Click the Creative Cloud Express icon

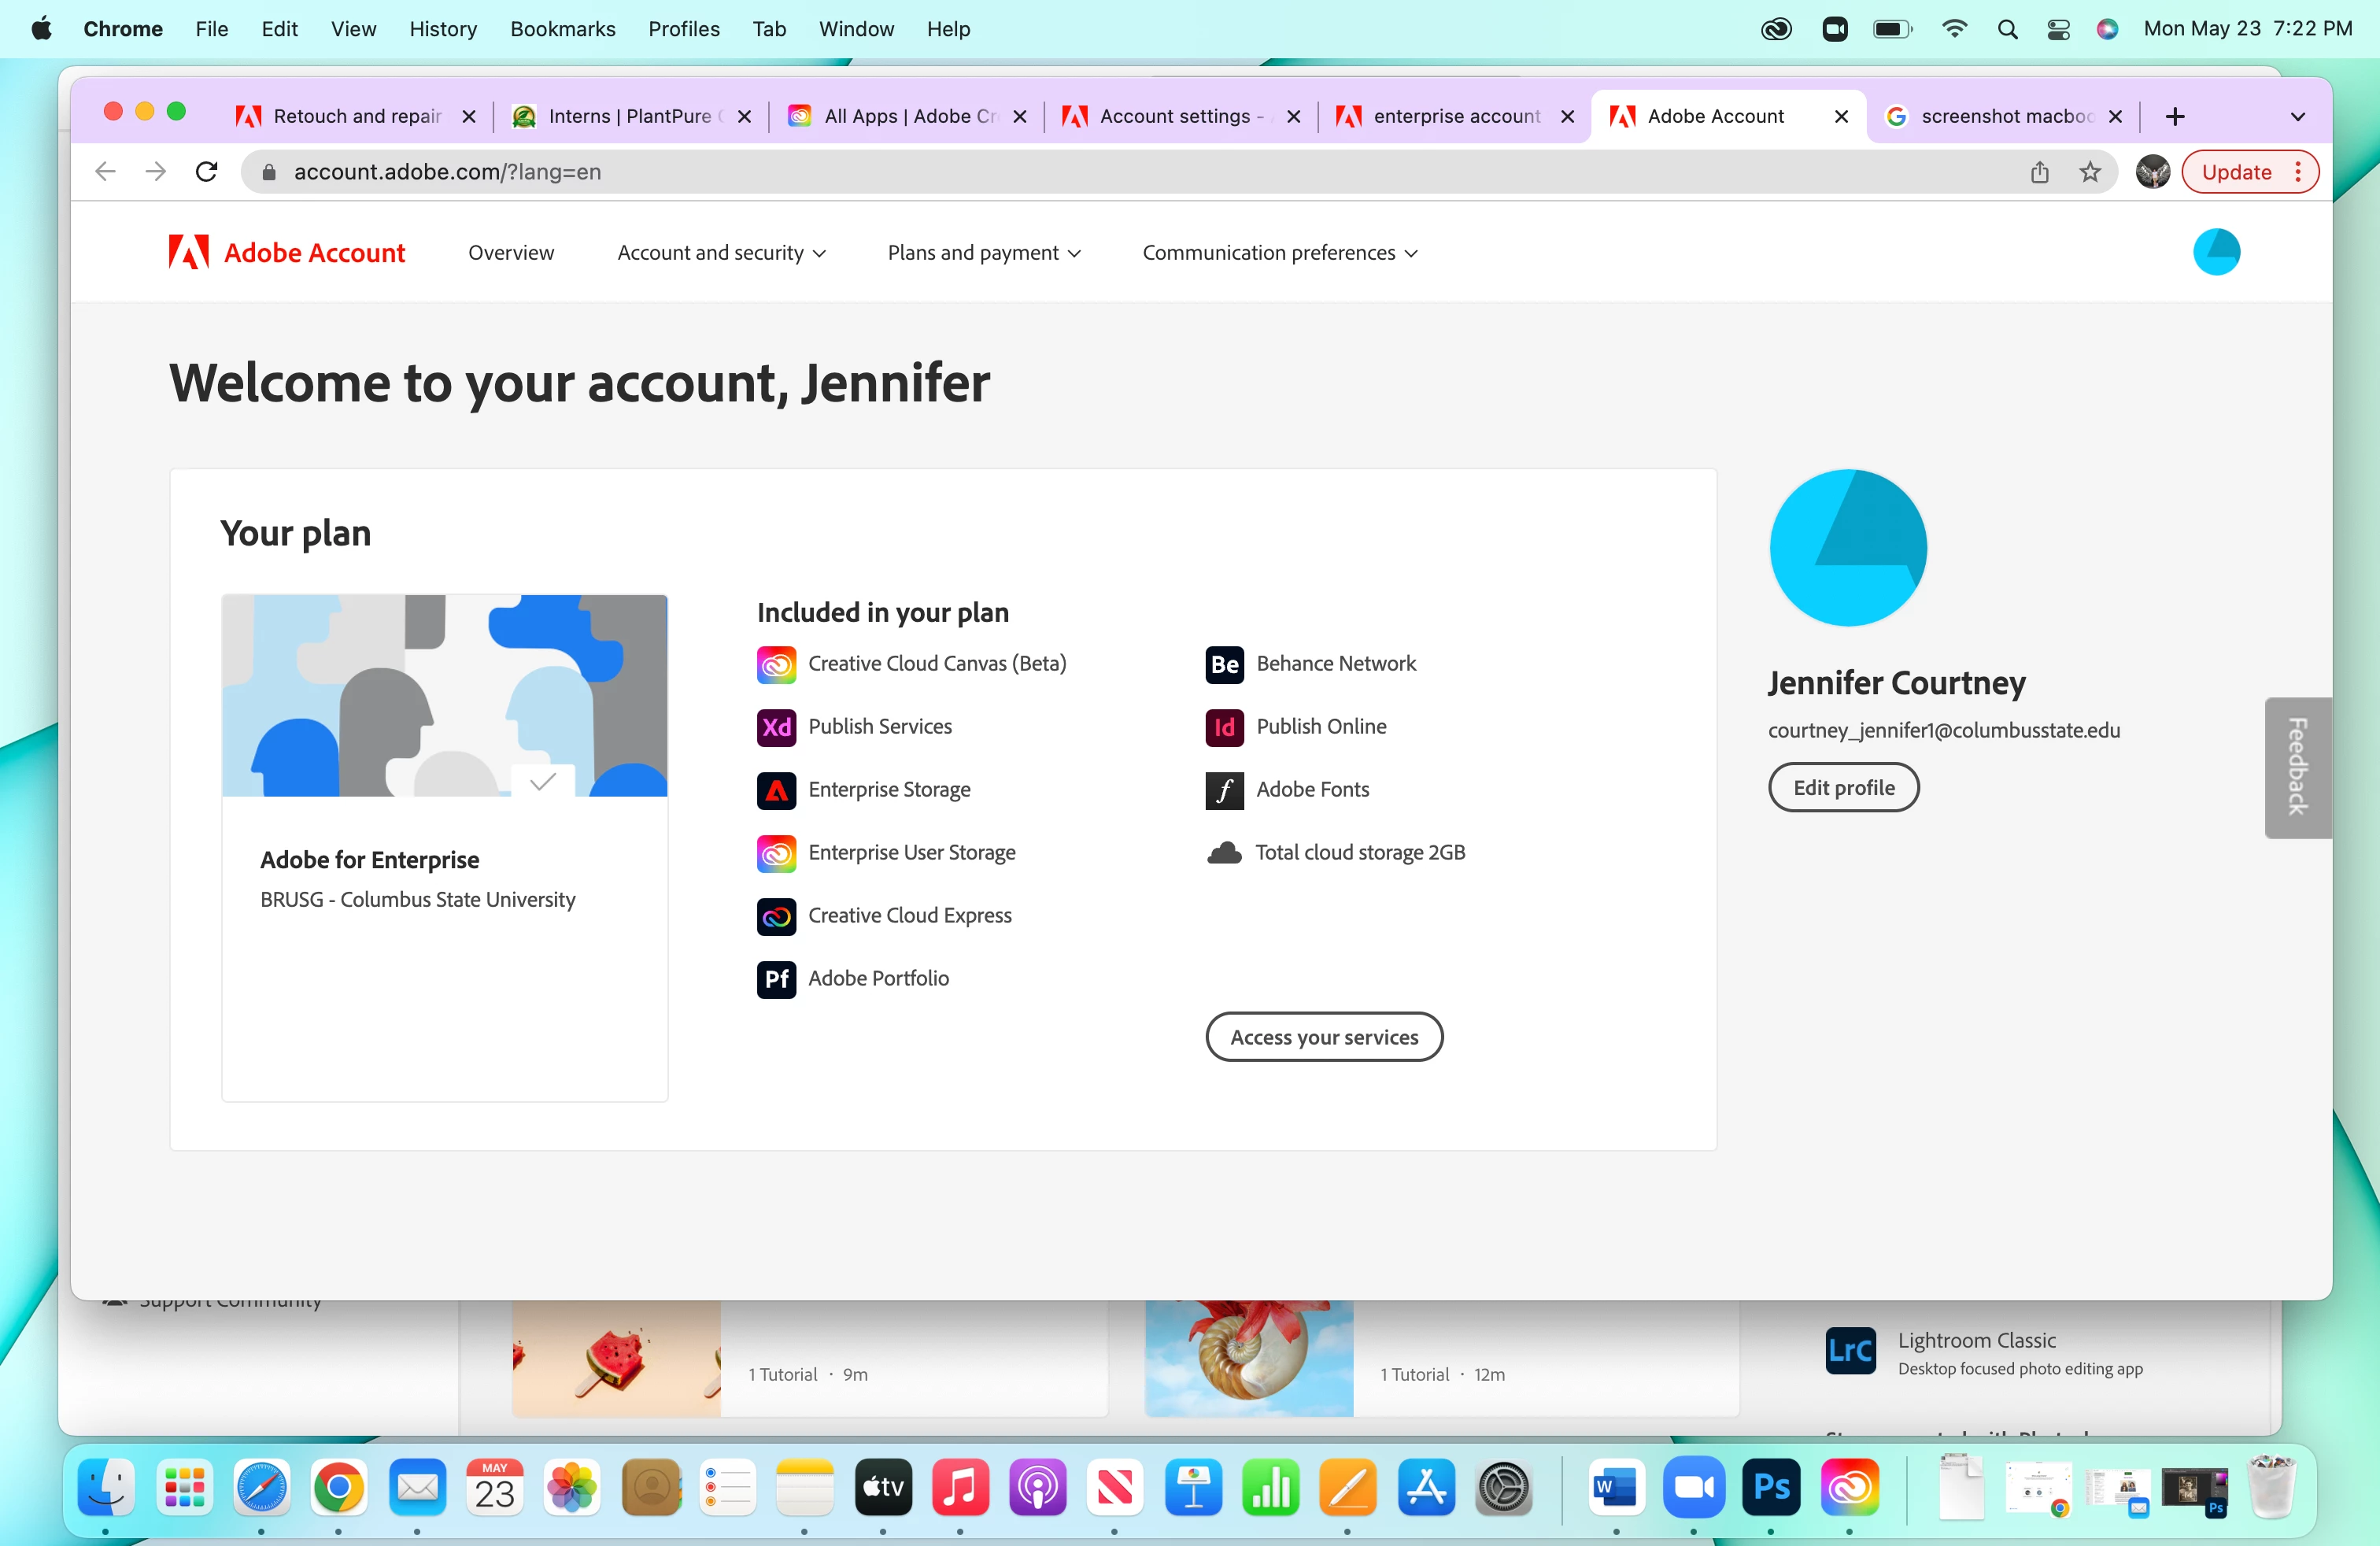pyautogui.click(x=776, y=916)
